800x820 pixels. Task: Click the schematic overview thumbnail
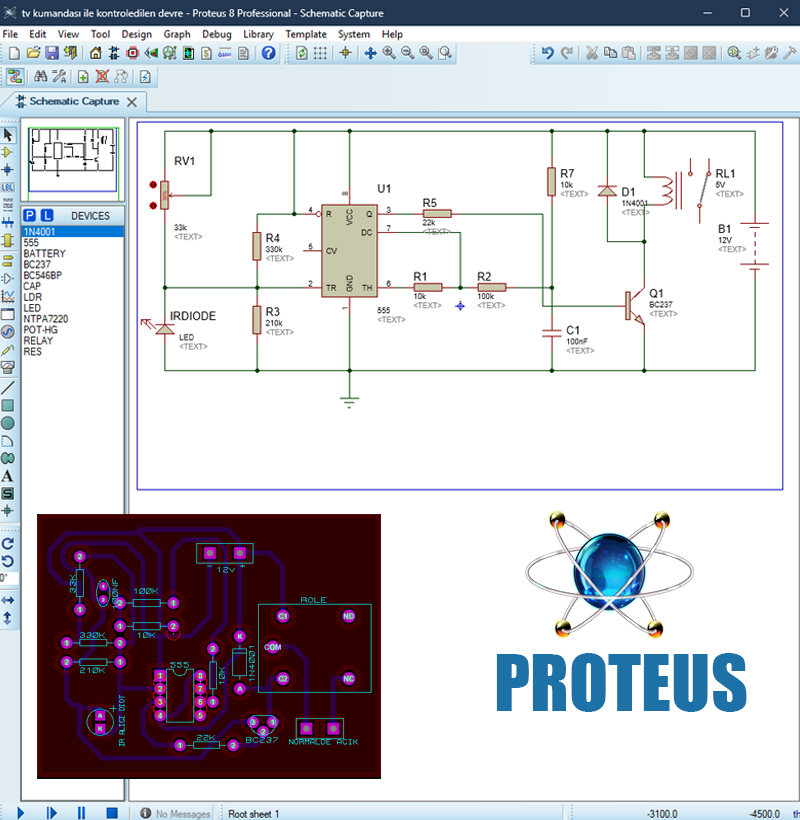(73, 161)
